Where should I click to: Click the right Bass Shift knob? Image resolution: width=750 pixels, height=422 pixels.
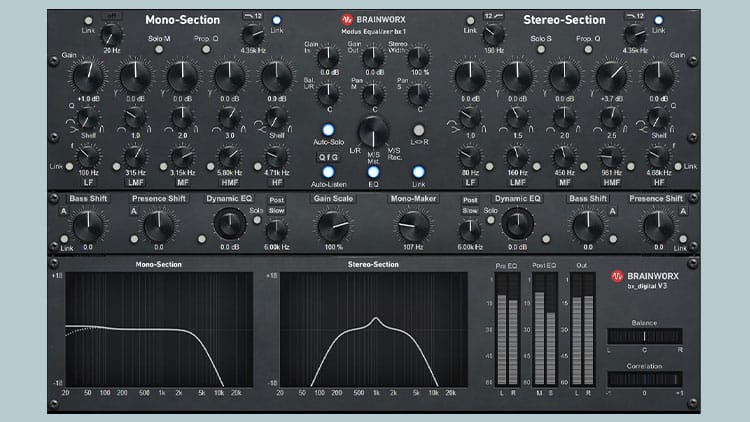pos(588,226)
